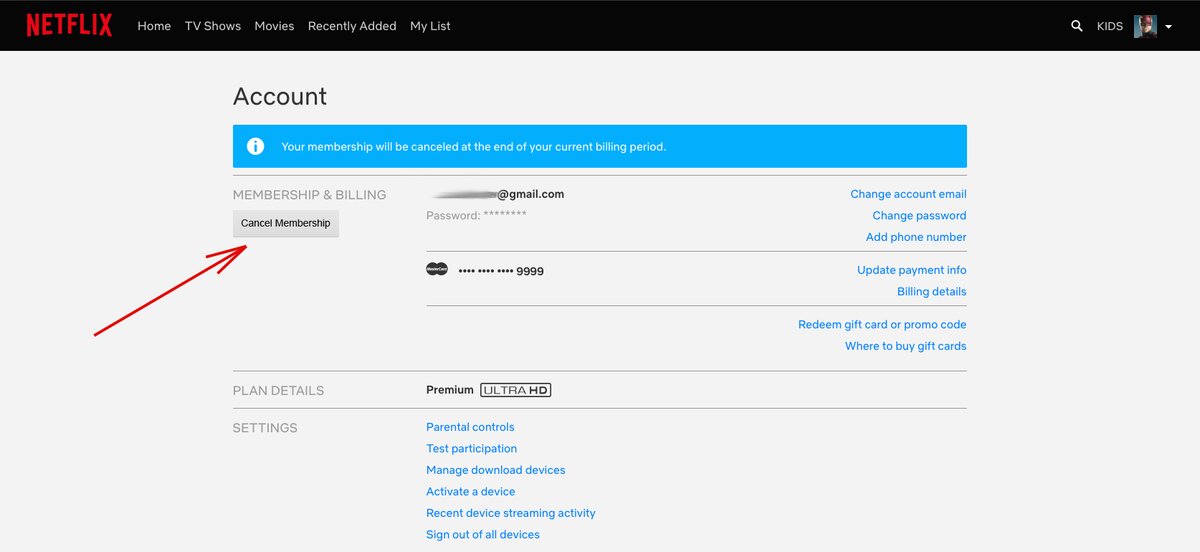1200x552 pixels.
Task: Click card number ending 9999
Action: coord(501,271)
